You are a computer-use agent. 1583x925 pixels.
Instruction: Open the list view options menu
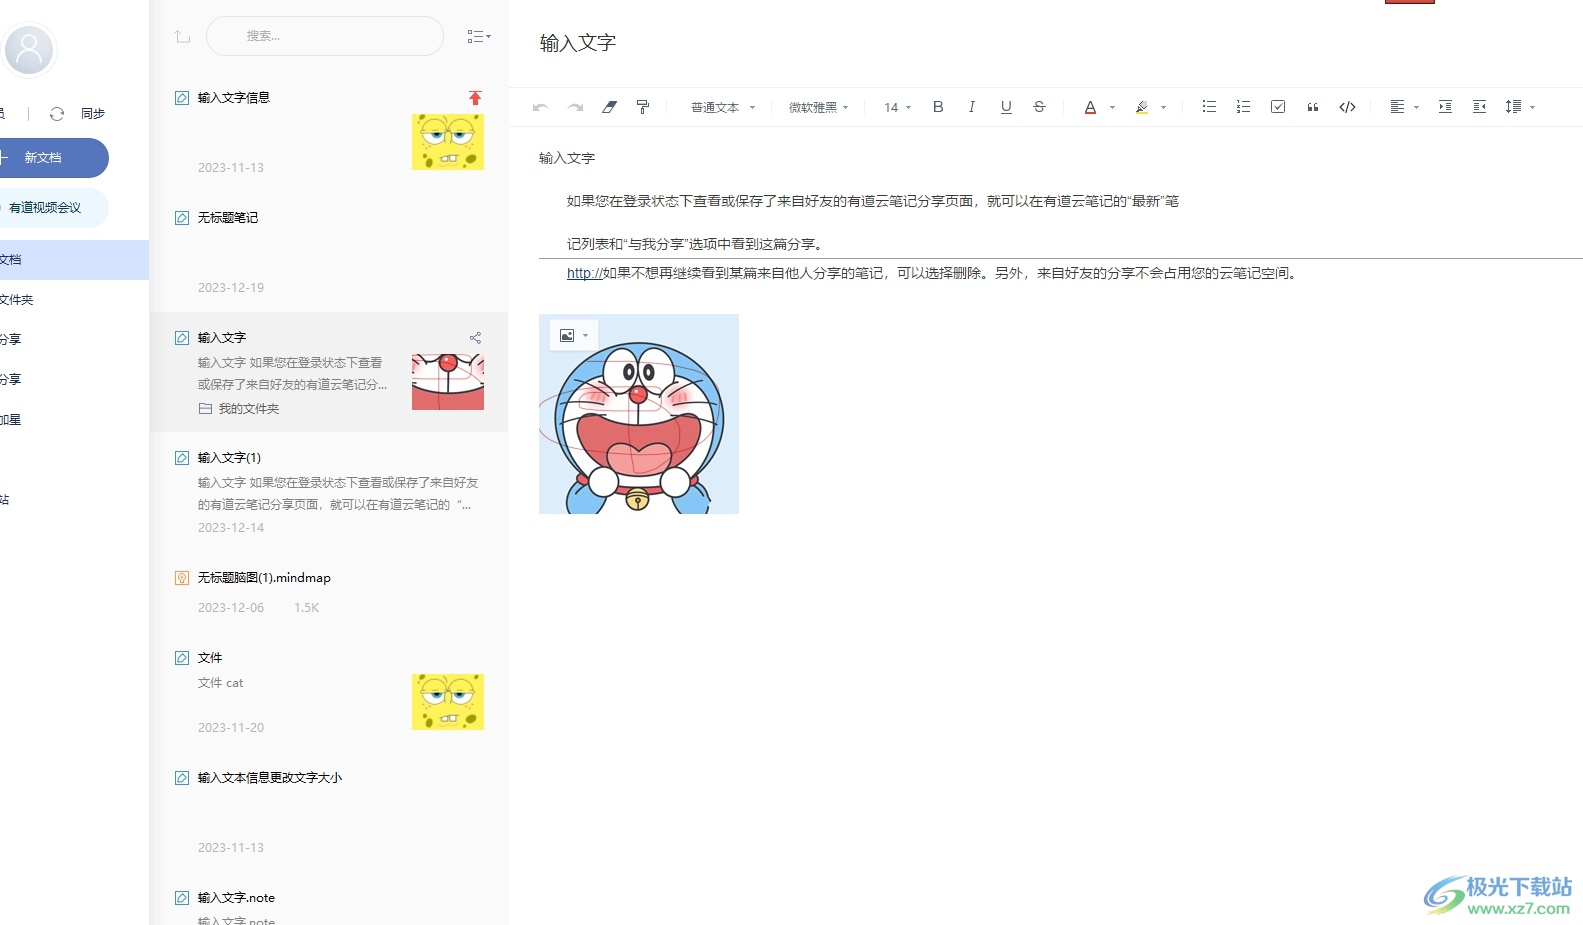479,36
